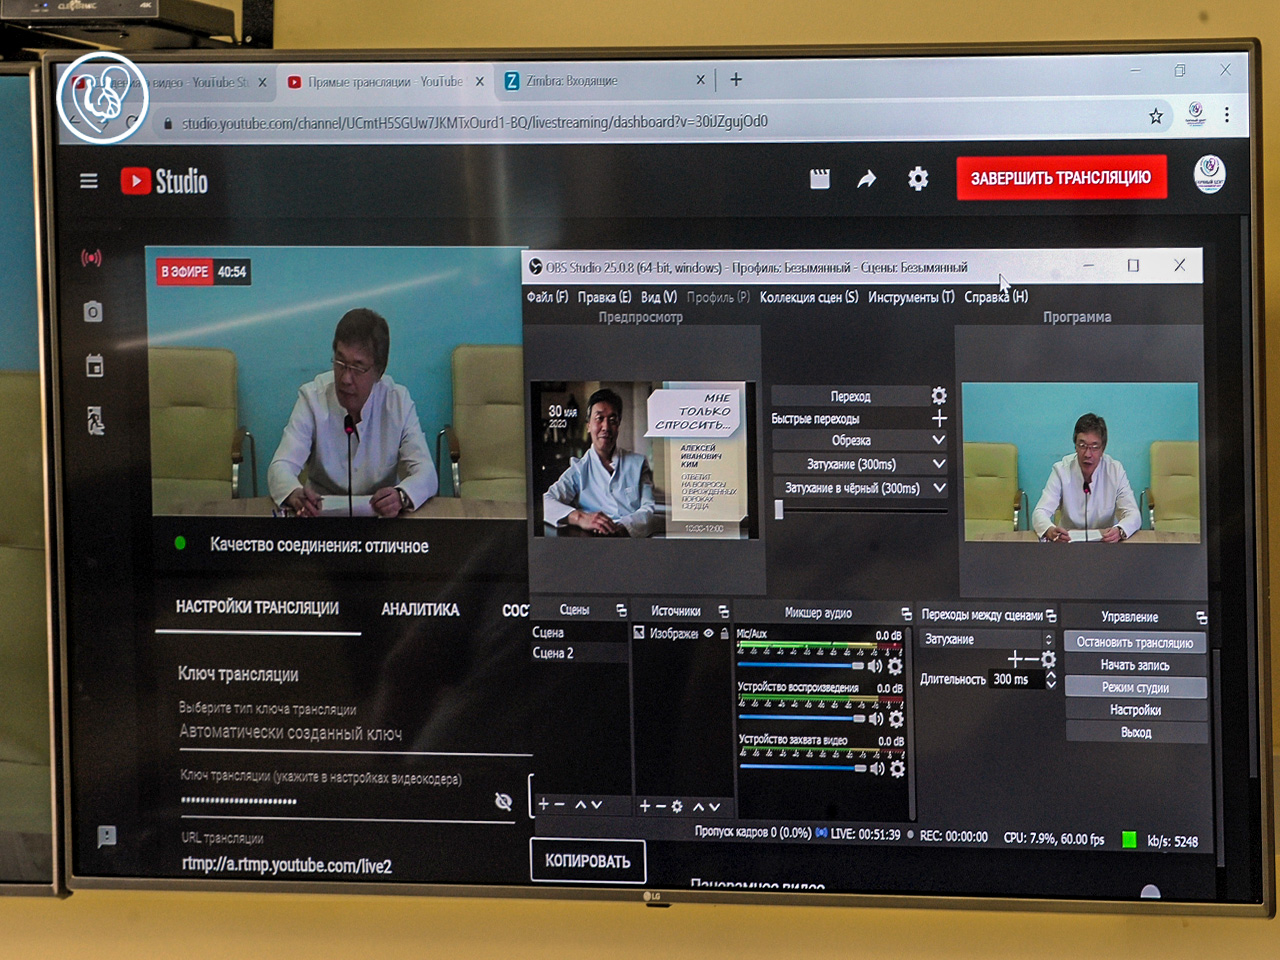
Task: Click the YouTube Studio settings gear
Action: click(x=917, y=179)
